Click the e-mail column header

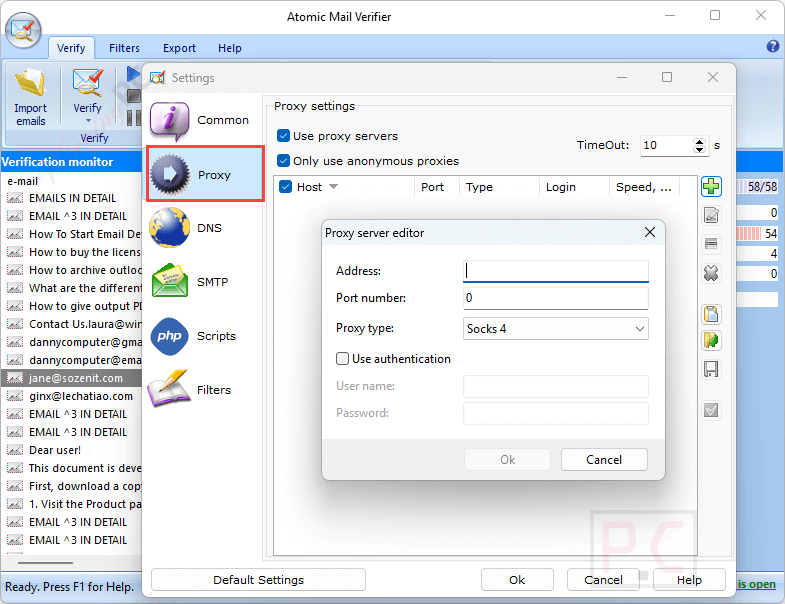click(22, 181)
